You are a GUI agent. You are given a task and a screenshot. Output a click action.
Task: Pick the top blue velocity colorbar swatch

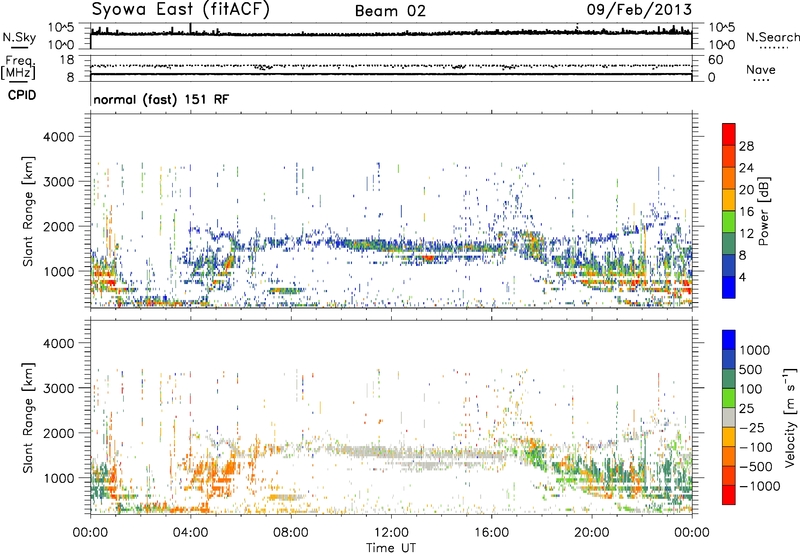click(729, 340)
